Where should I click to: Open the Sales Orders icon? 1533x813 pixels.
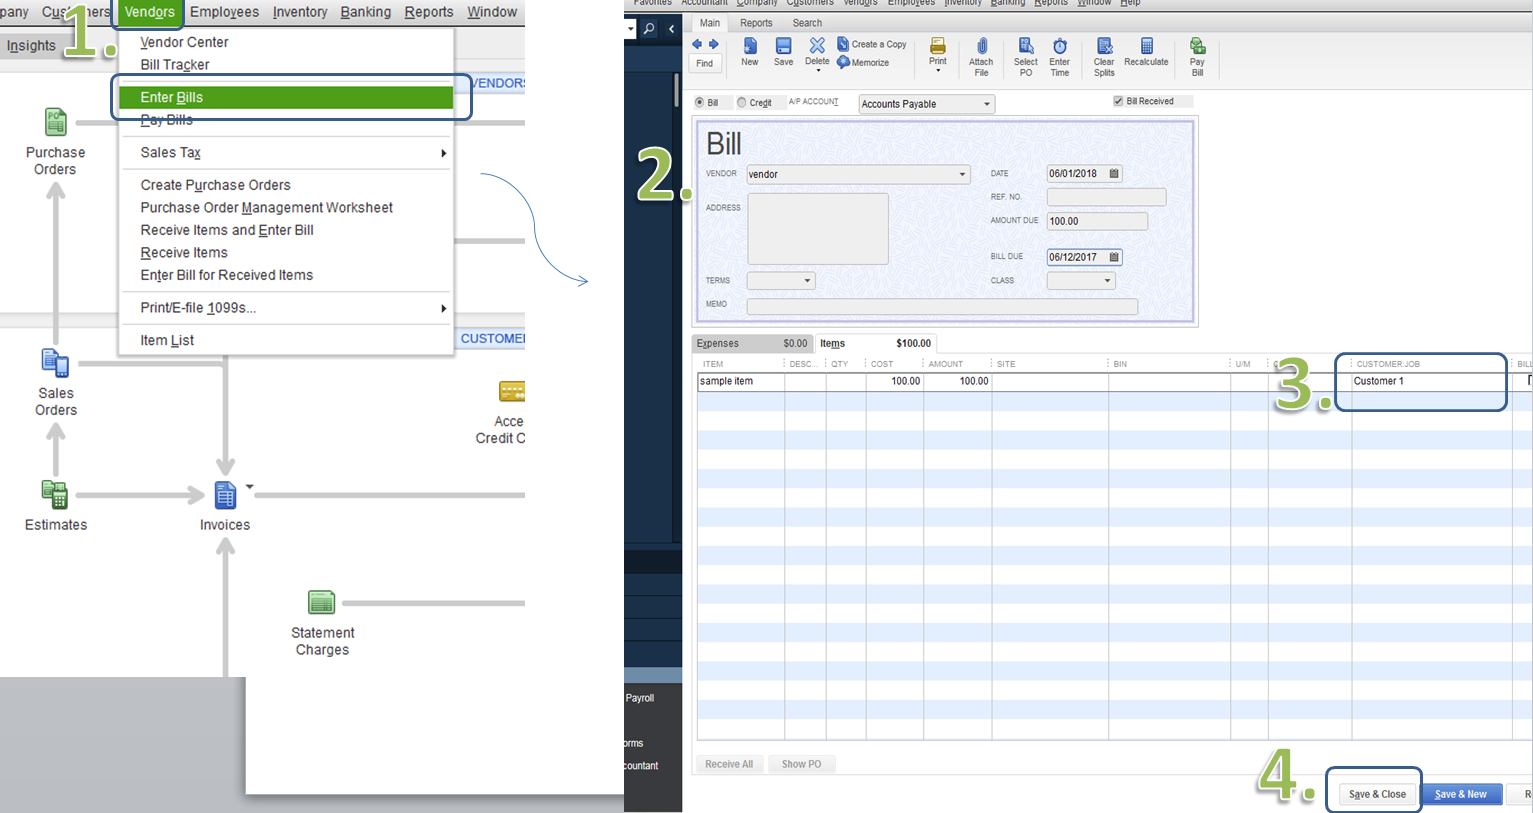coord(55,363)
